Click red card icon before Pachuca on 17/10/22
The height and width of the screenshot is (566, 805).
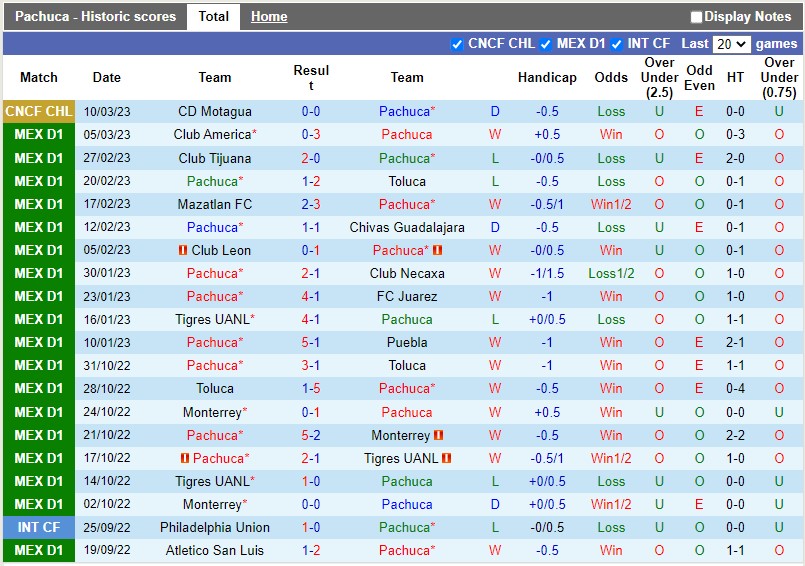185,458
